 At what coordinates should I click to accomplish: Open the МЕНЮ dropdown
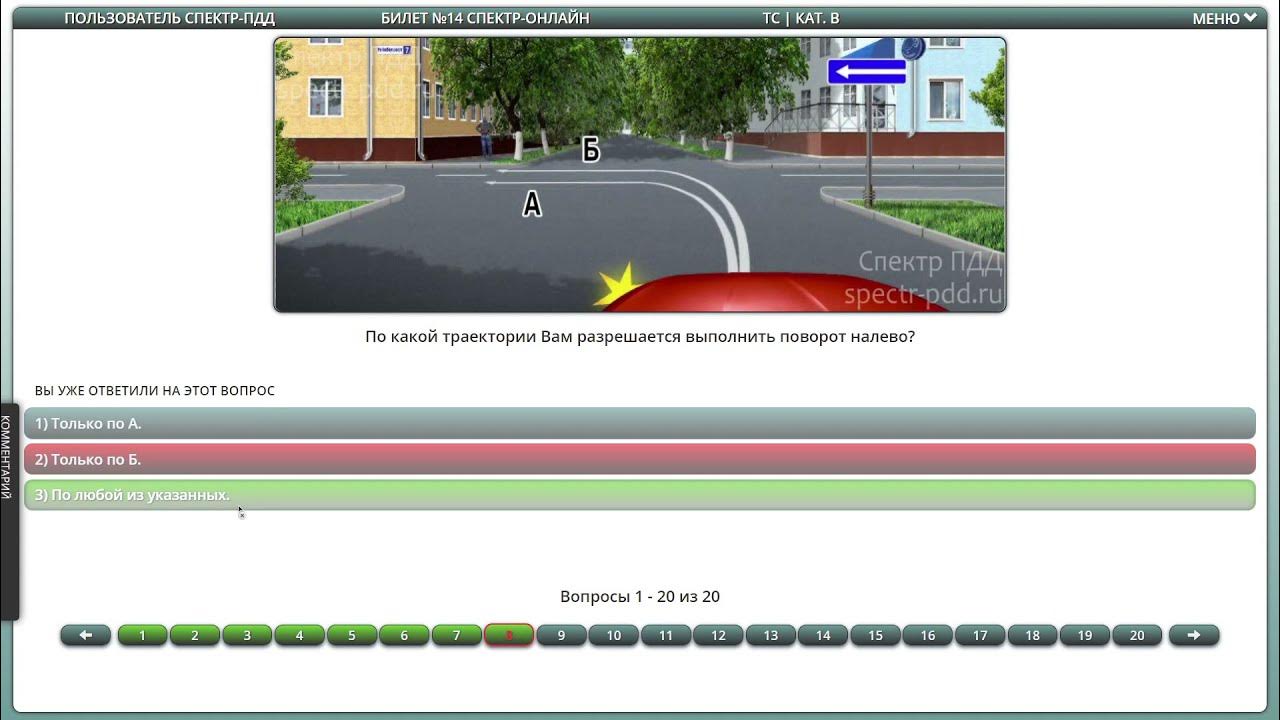click(1224, 18)
